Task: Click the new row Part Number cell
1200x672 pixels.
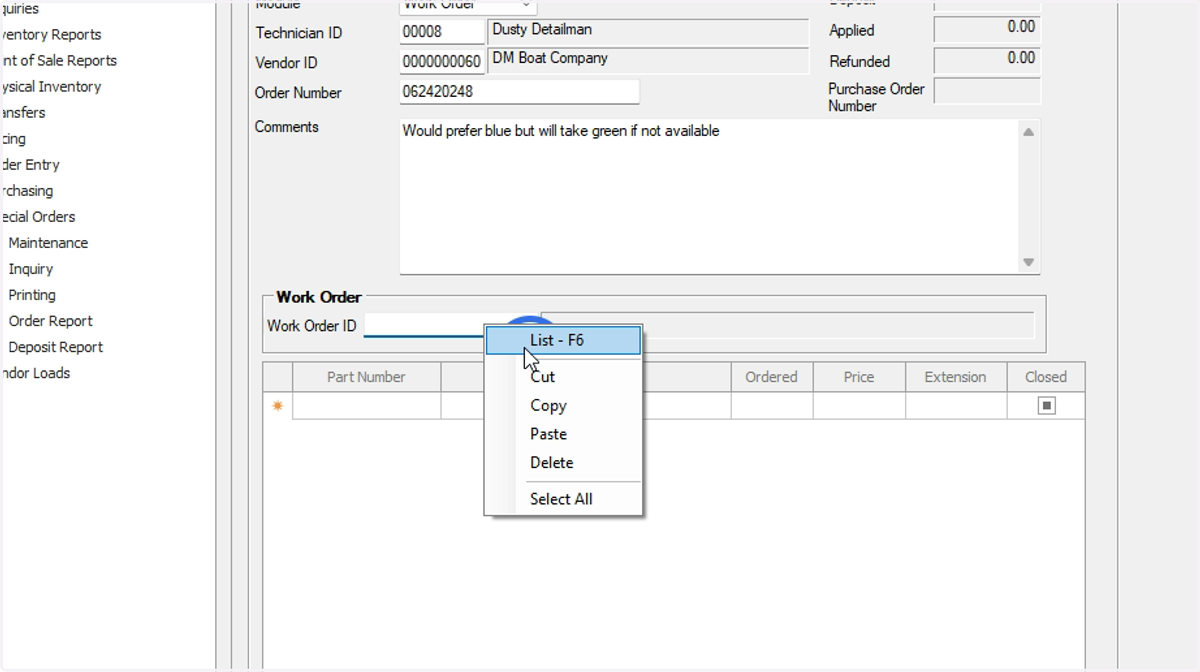Action: click(366, 405)
